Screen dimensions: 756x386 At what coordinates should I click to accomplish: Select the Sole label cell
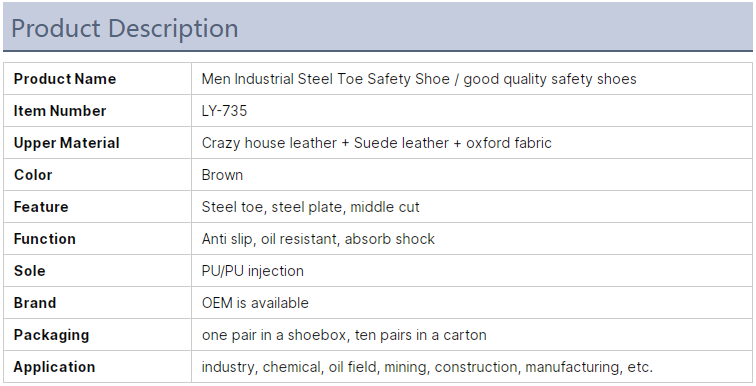97,271
